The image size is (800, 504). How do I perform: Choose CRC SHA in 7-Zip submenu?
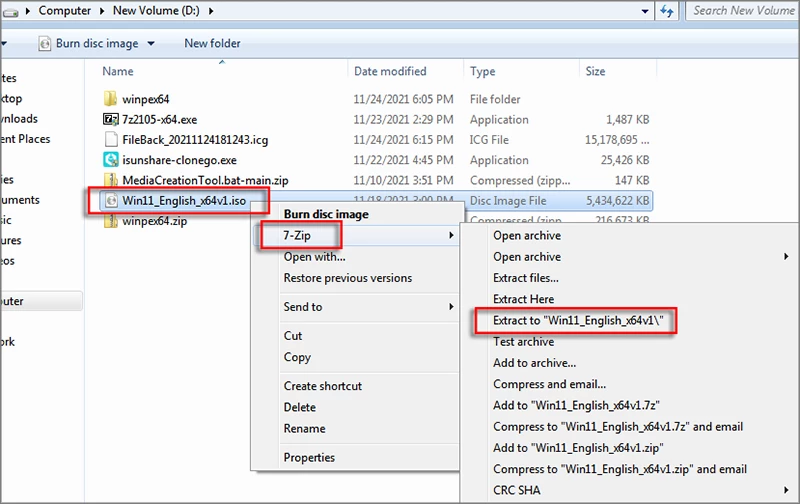[x=516, y=490]
